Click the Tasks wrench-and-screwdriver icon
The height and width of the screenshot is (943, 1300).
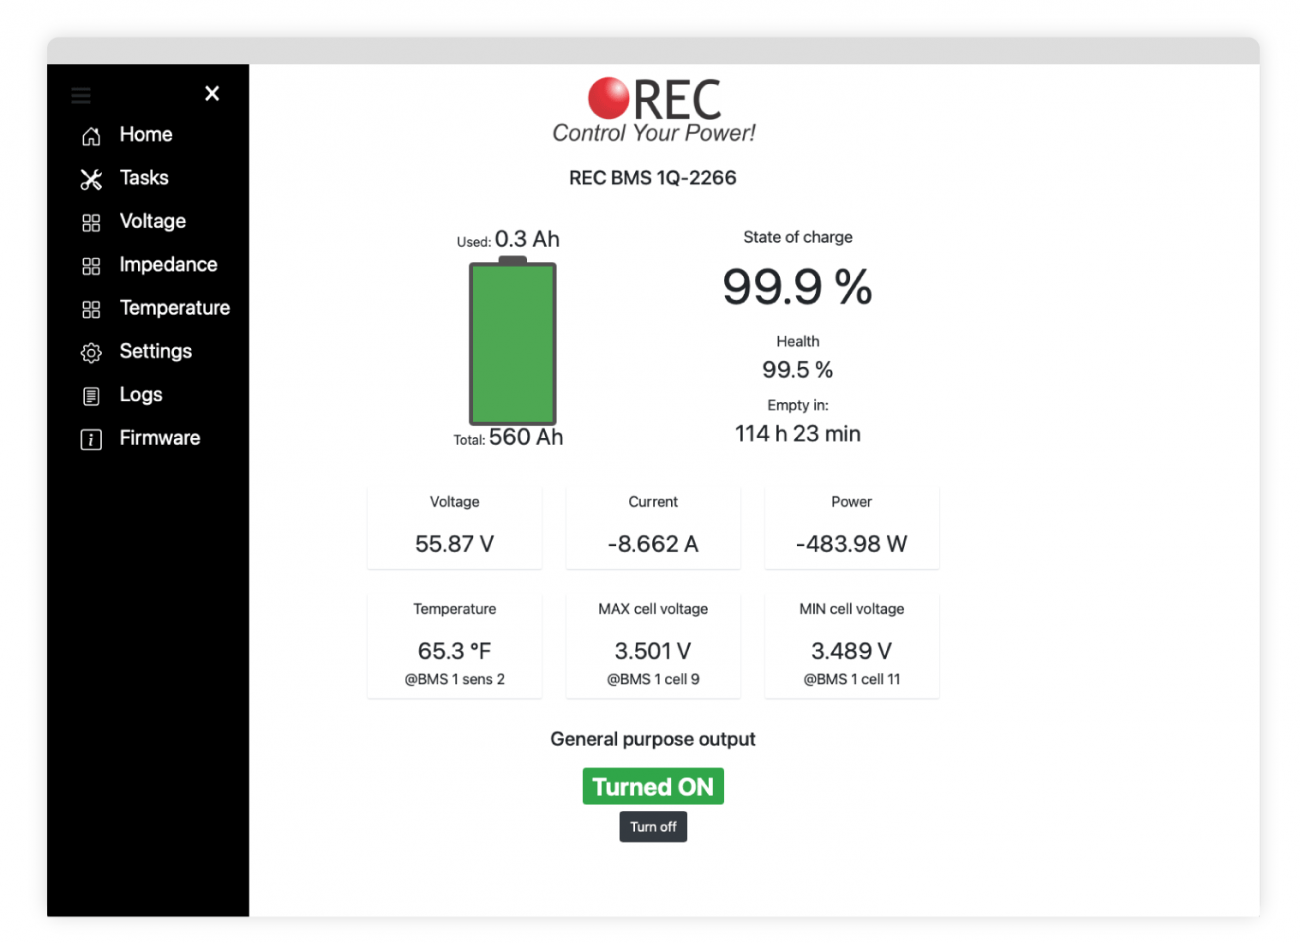pyautogui.click(x=91, y=179)
